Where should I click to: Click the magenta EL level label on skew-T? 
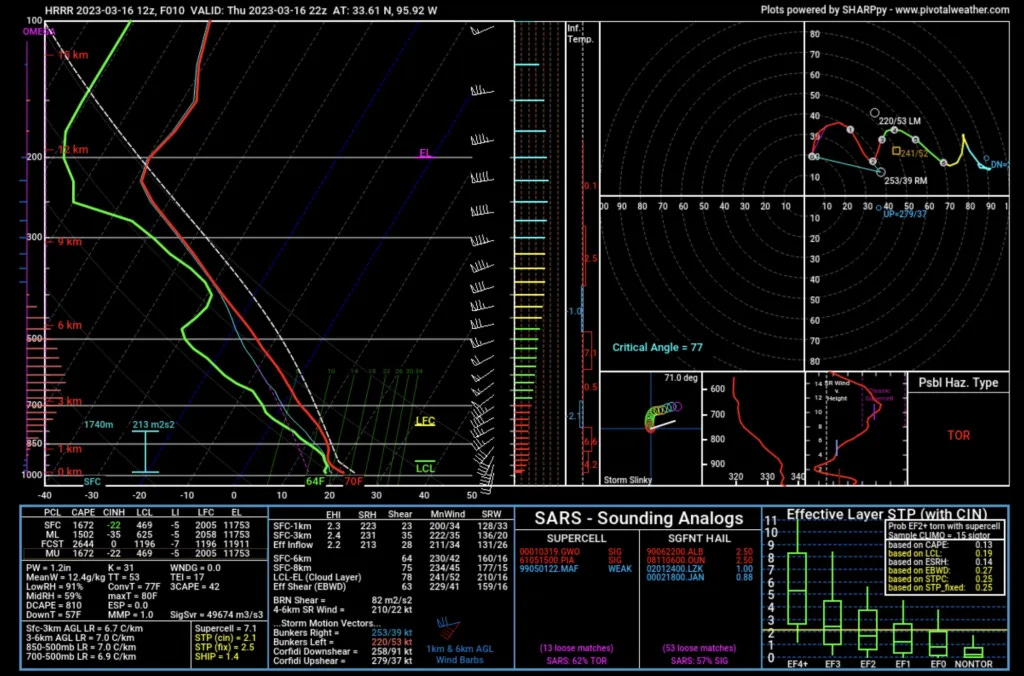click(x=425, y=153)
